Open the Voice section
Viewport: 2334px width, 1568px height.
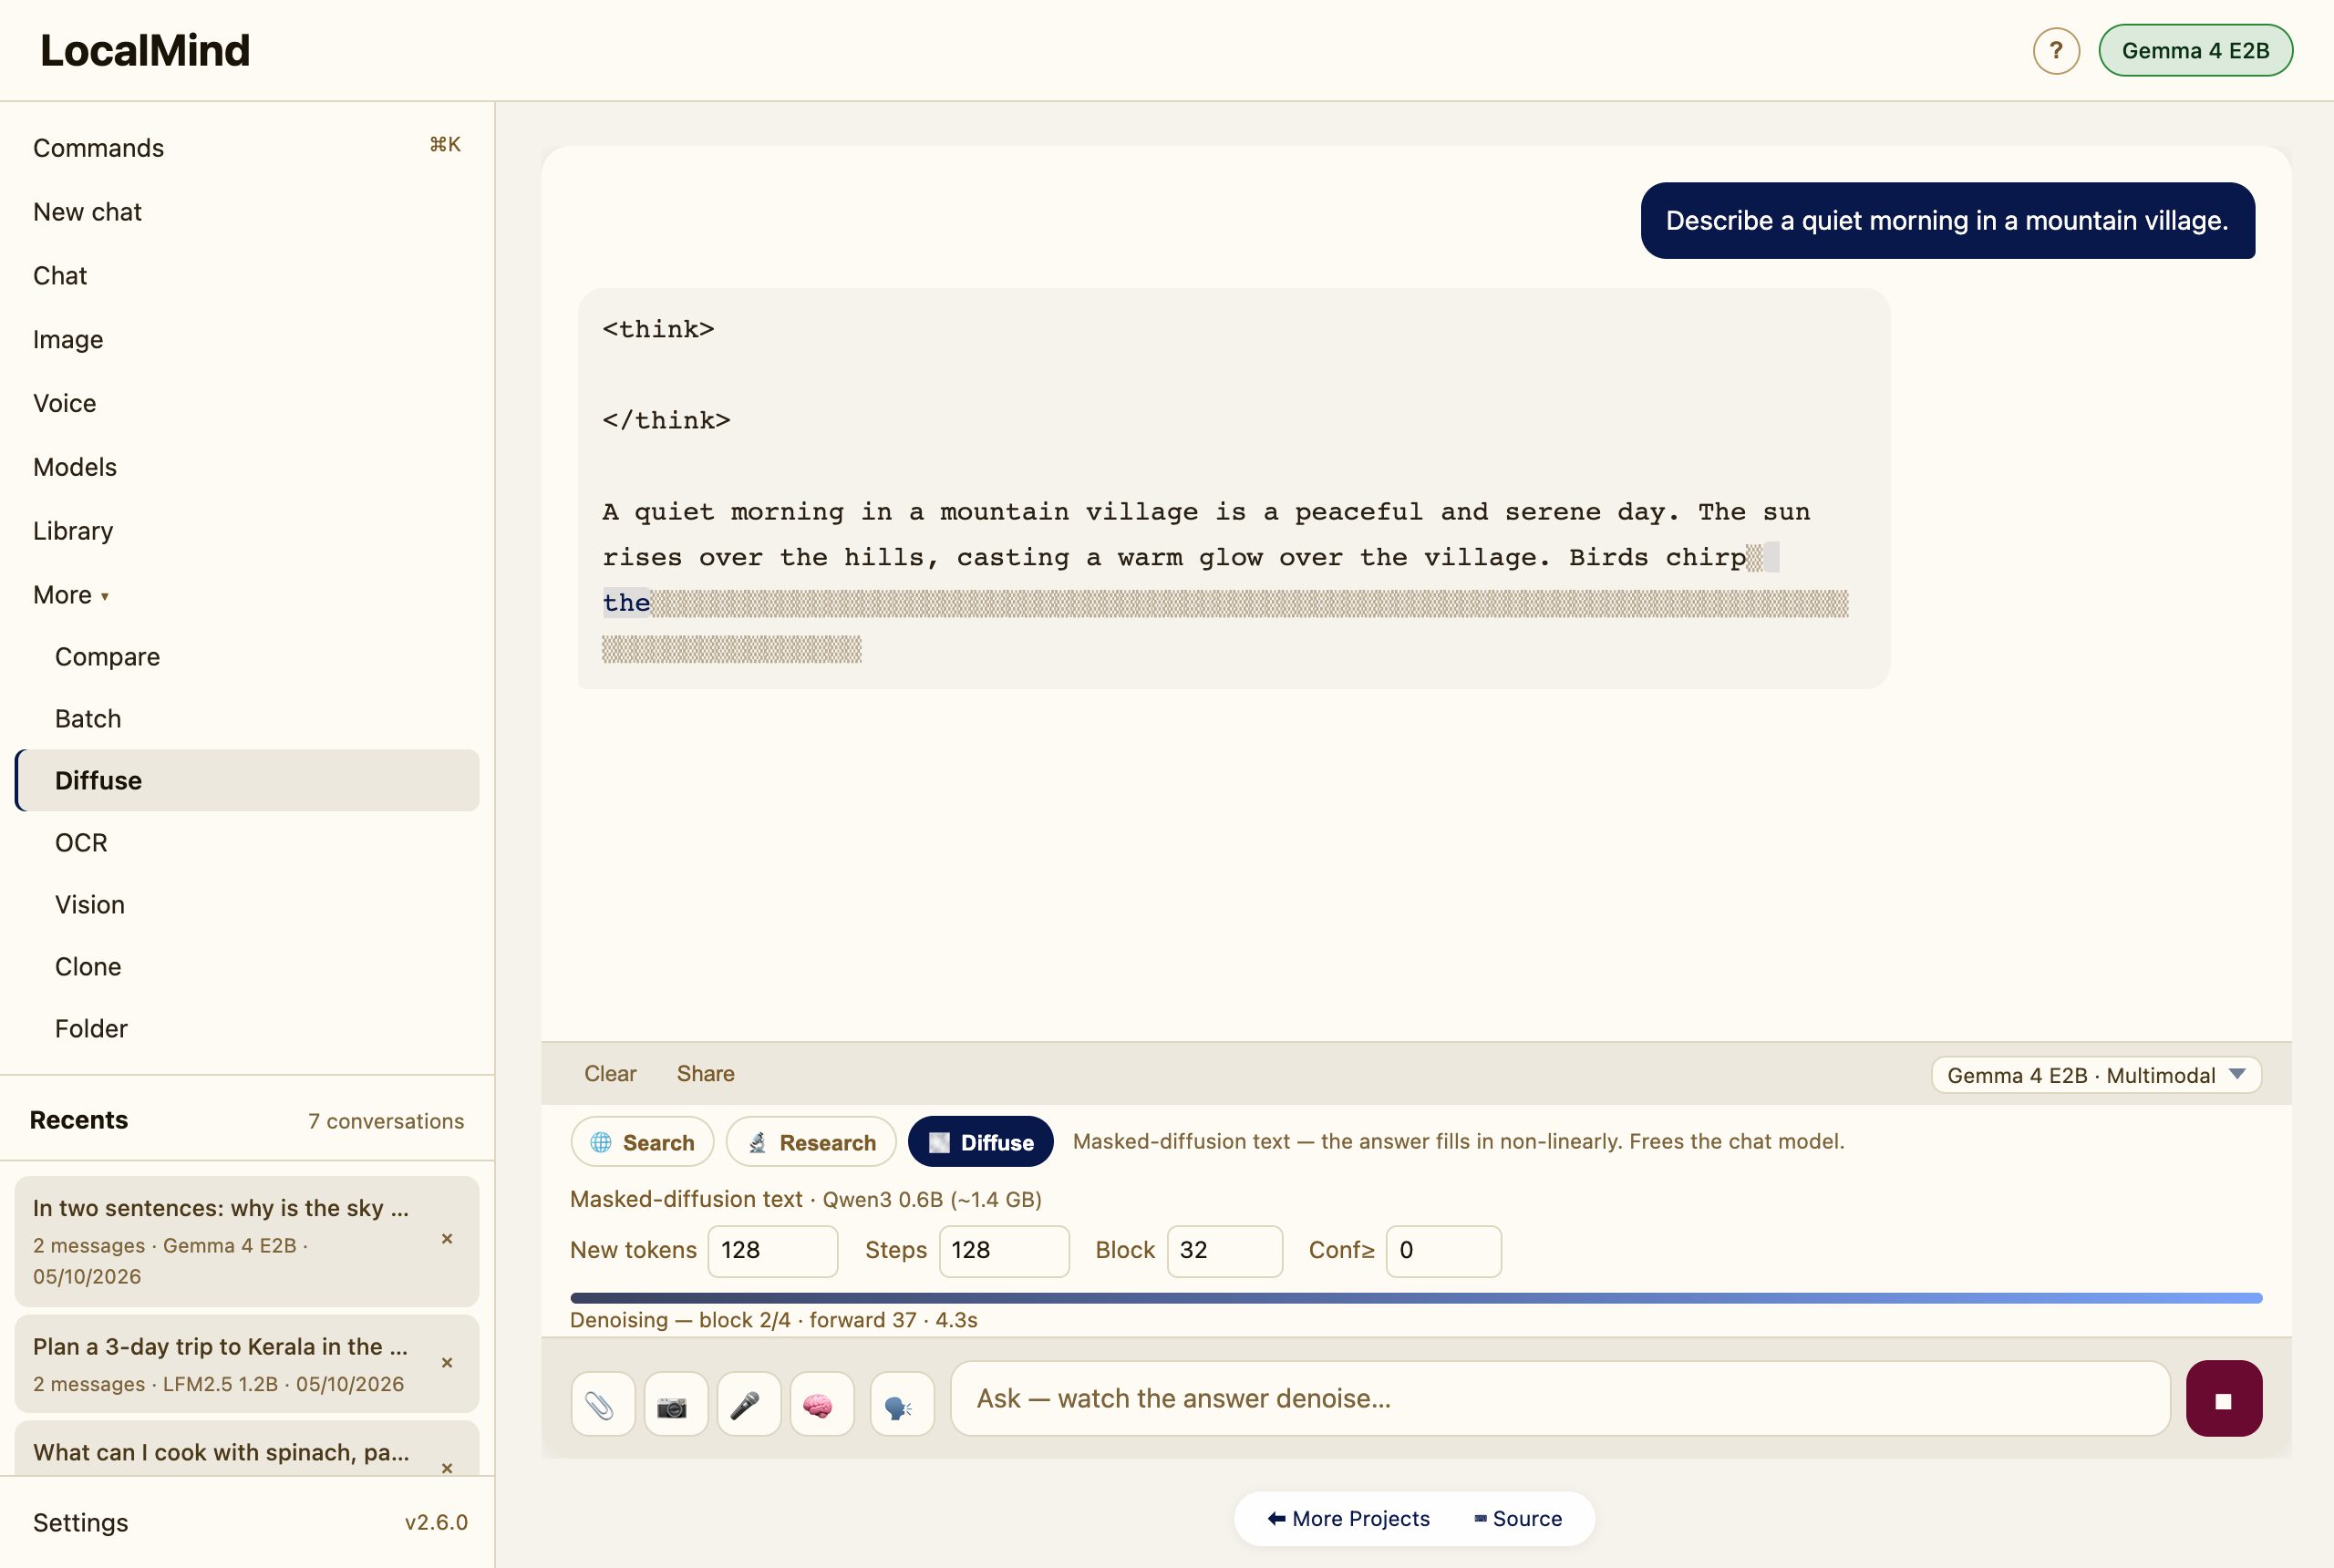(247, 403)
